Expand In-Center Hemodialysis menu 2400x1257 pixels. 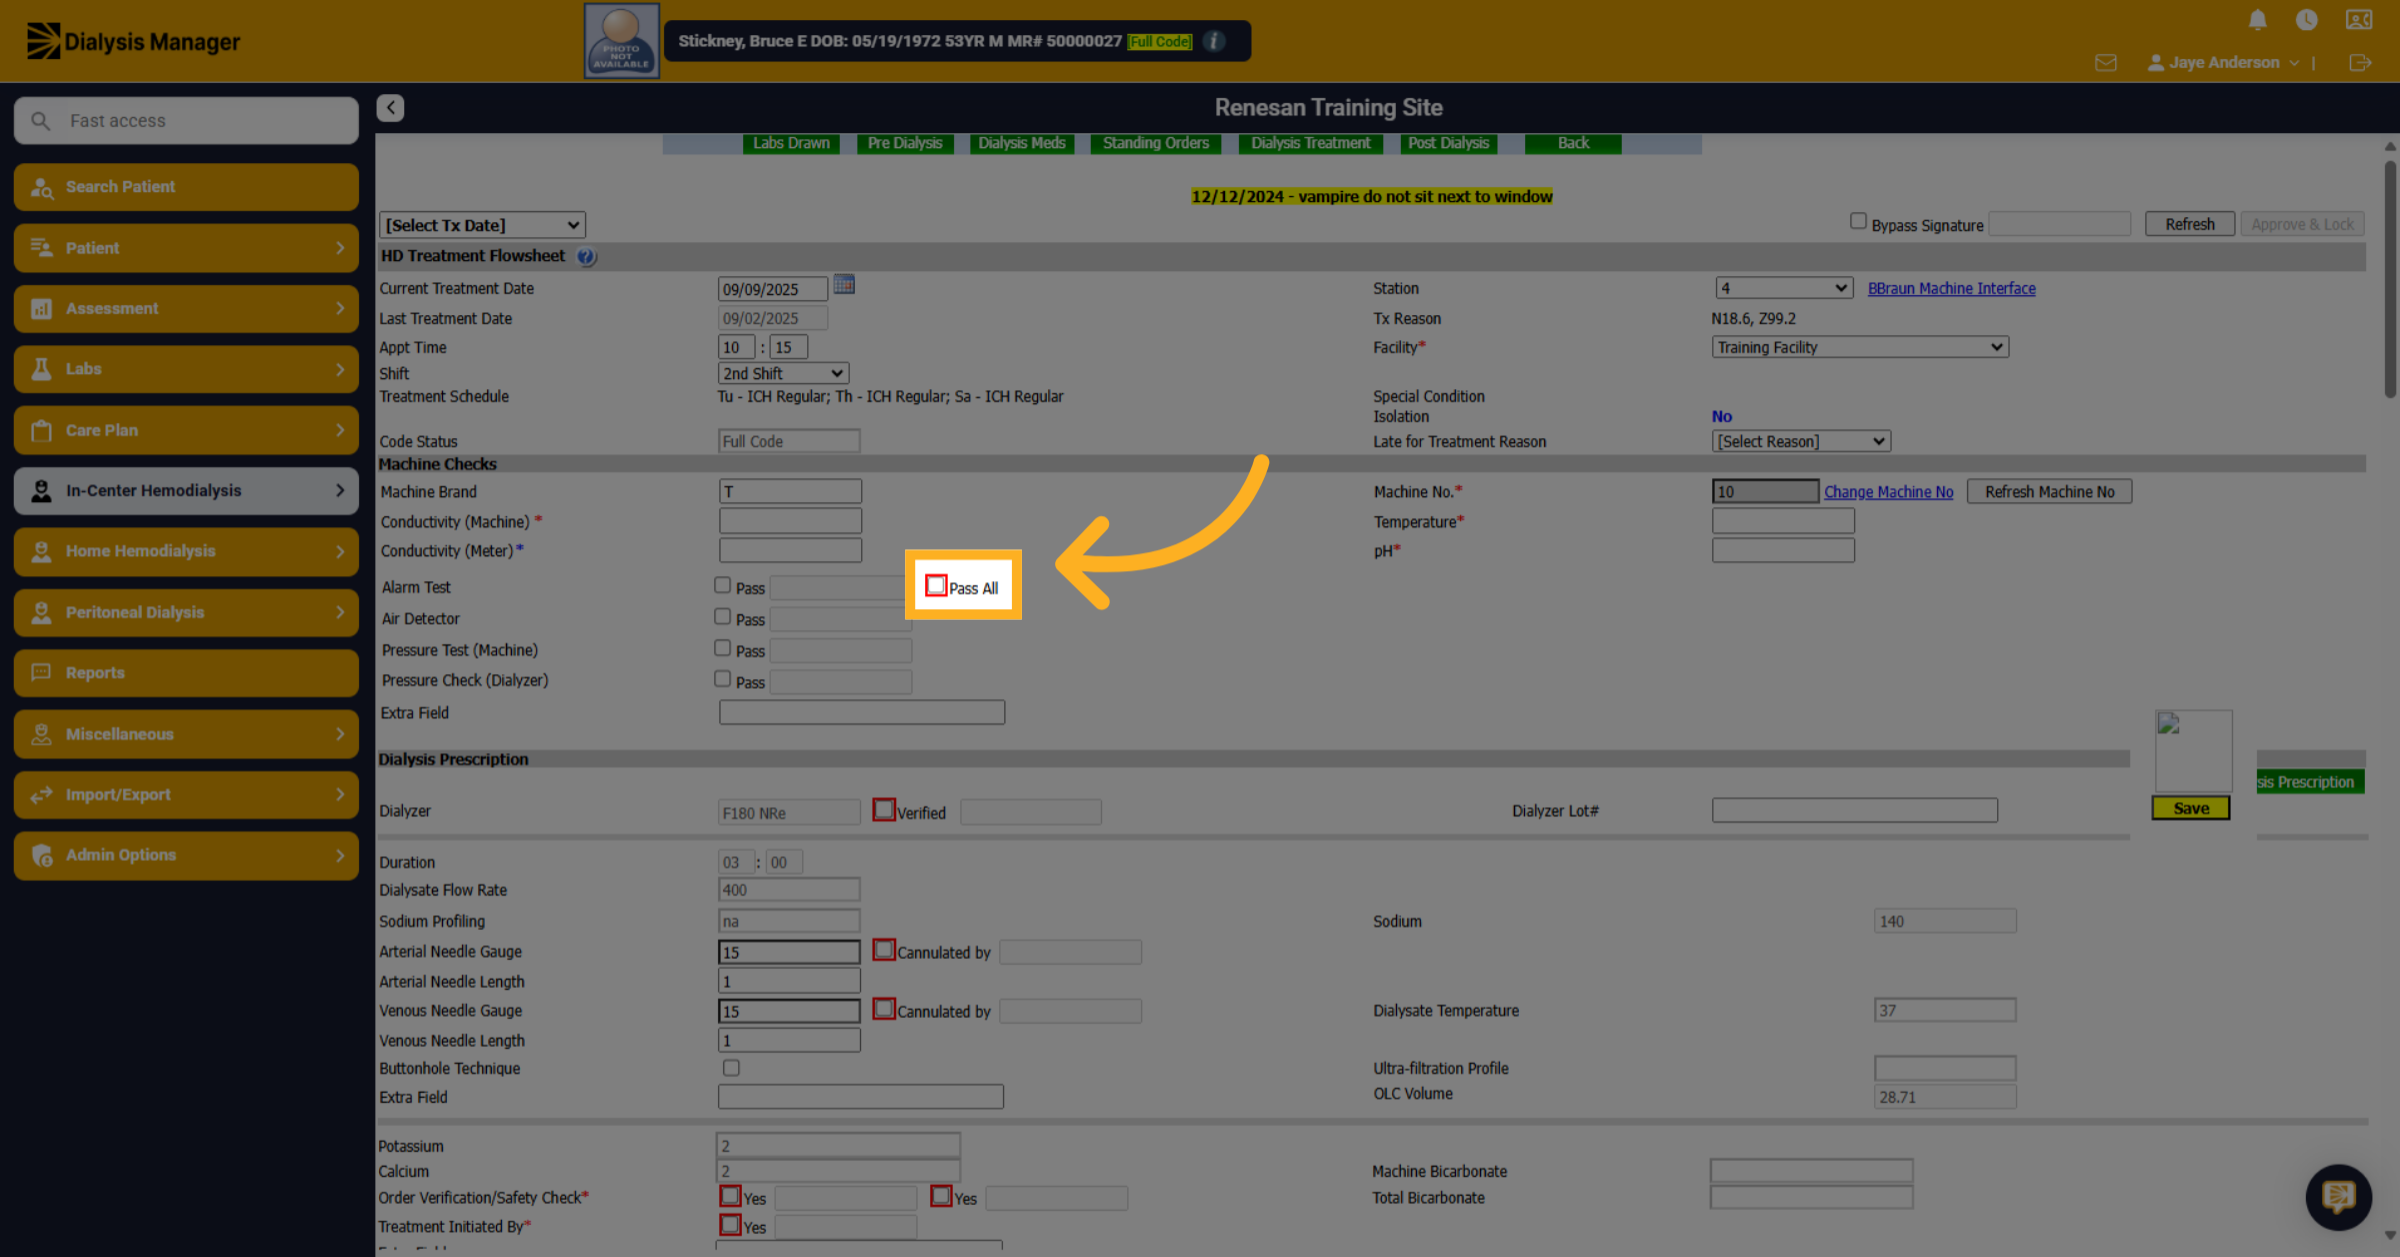tap(187, 491)
